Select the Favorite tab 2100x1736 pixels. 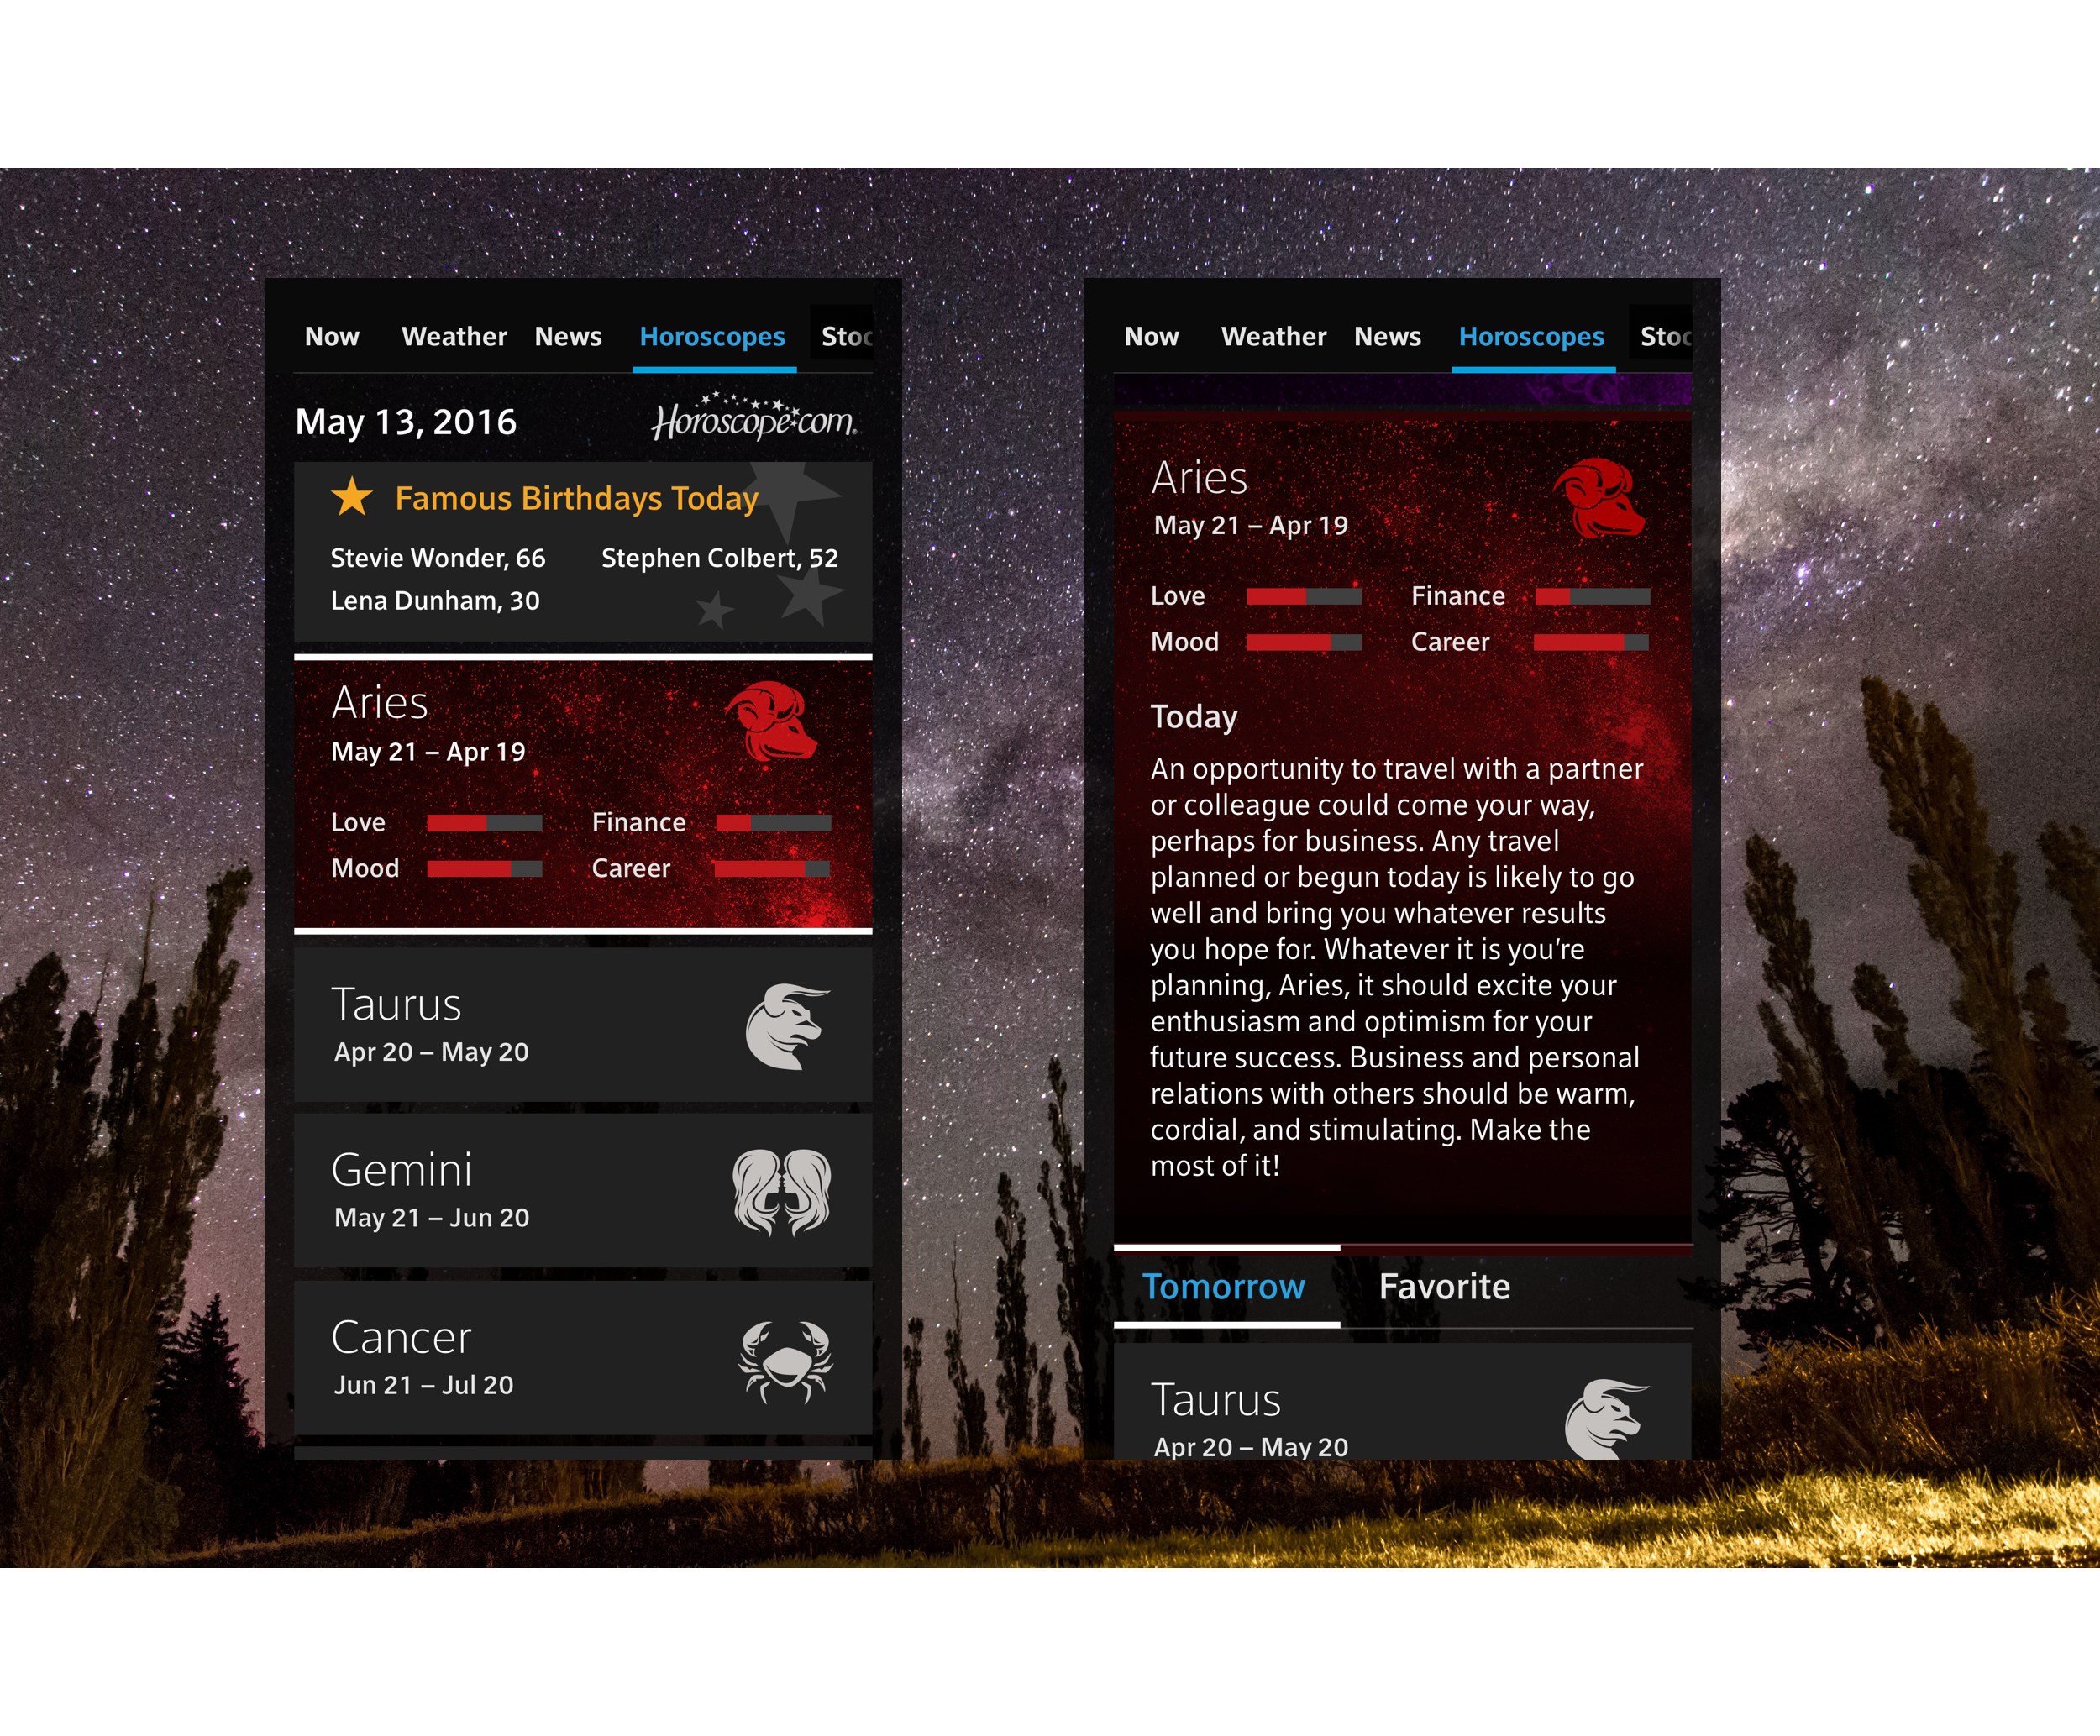(x=1444, y=1286)
